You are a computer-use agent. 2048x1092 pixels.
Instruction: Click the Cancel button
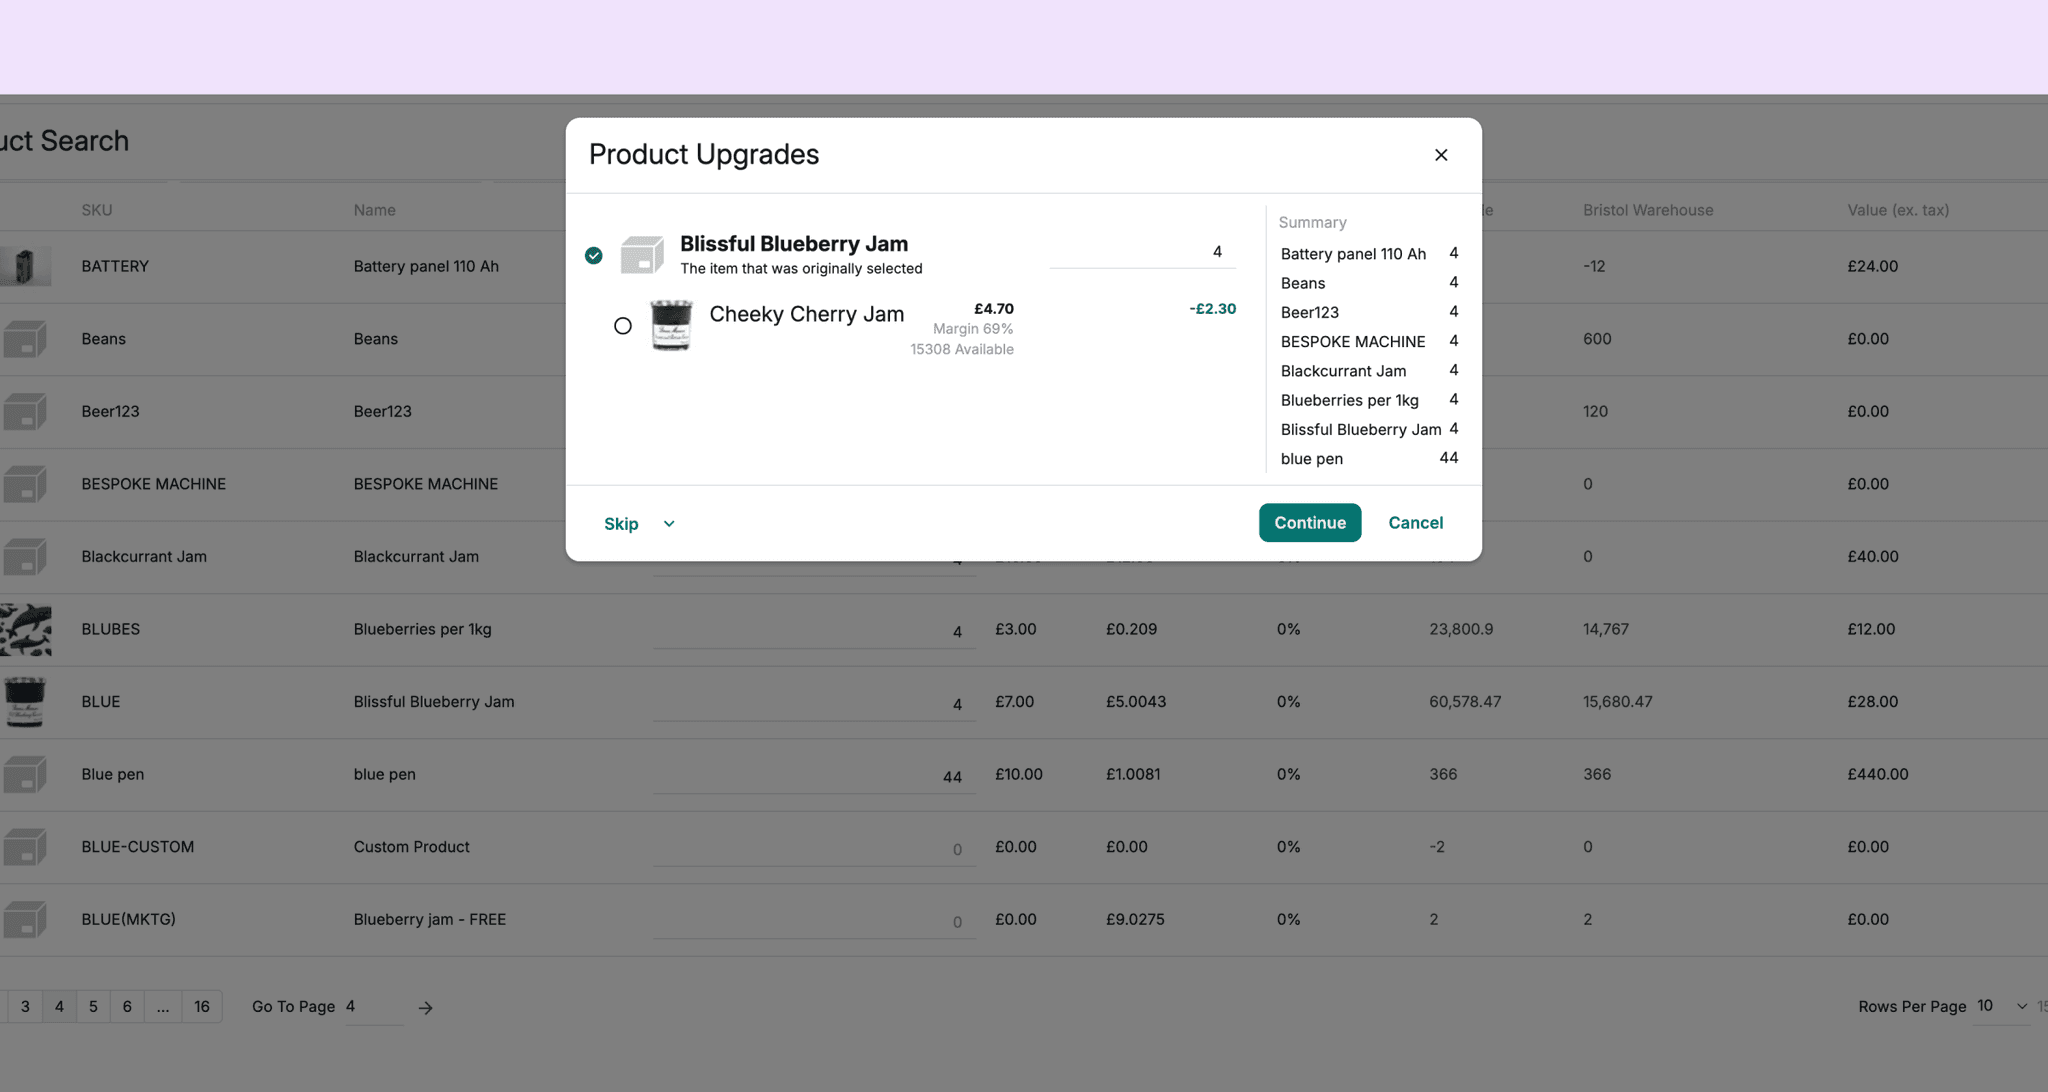pyautogui.click(x=1415, y=523)
